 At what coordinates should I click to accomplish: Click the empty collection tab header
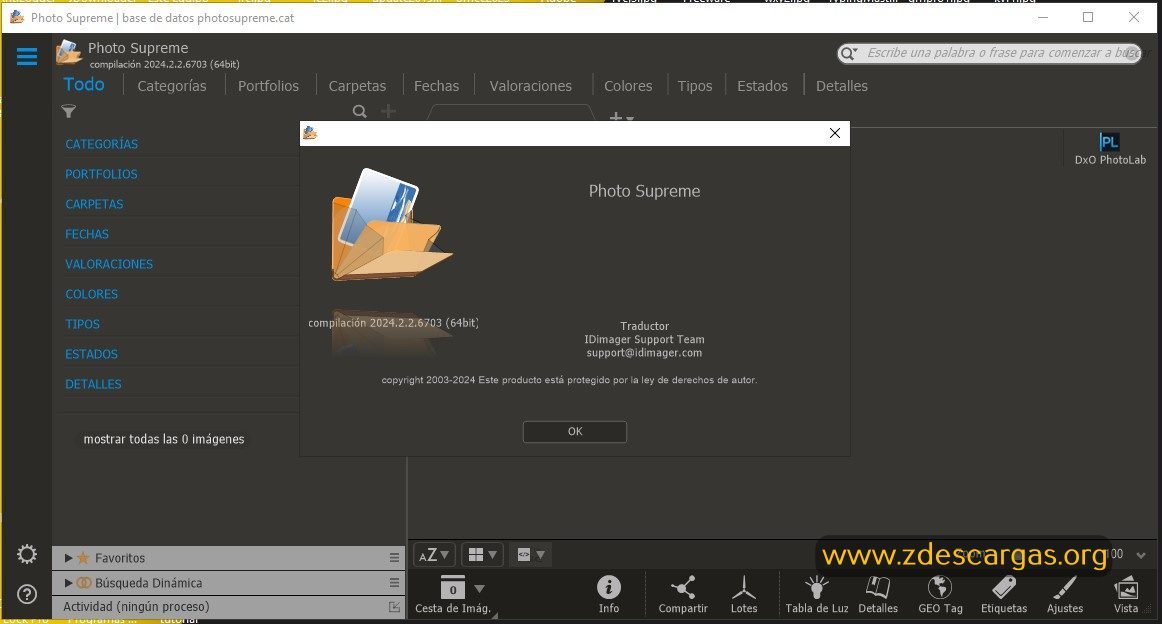[x=511, y=113]
